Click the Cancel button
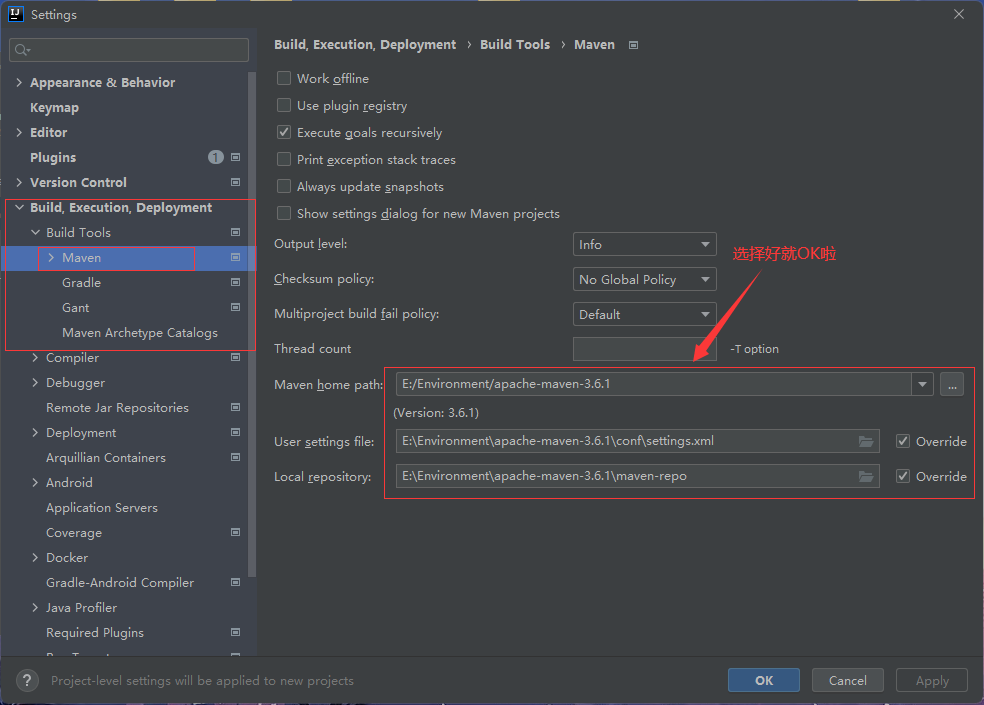The width and height of the screenshot is (984, 705). [x=848, y=681]
